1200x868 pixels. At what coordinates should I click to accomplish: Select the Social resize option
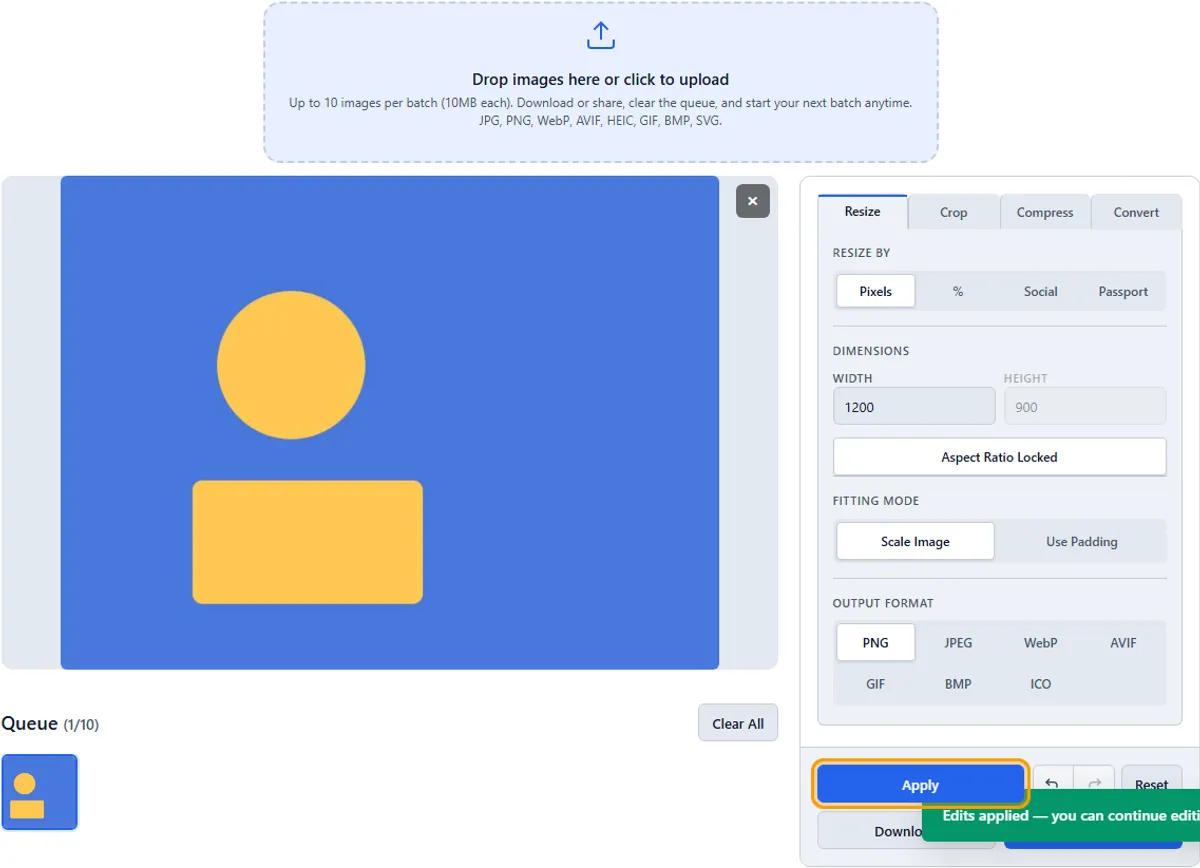coord(1040,292)
